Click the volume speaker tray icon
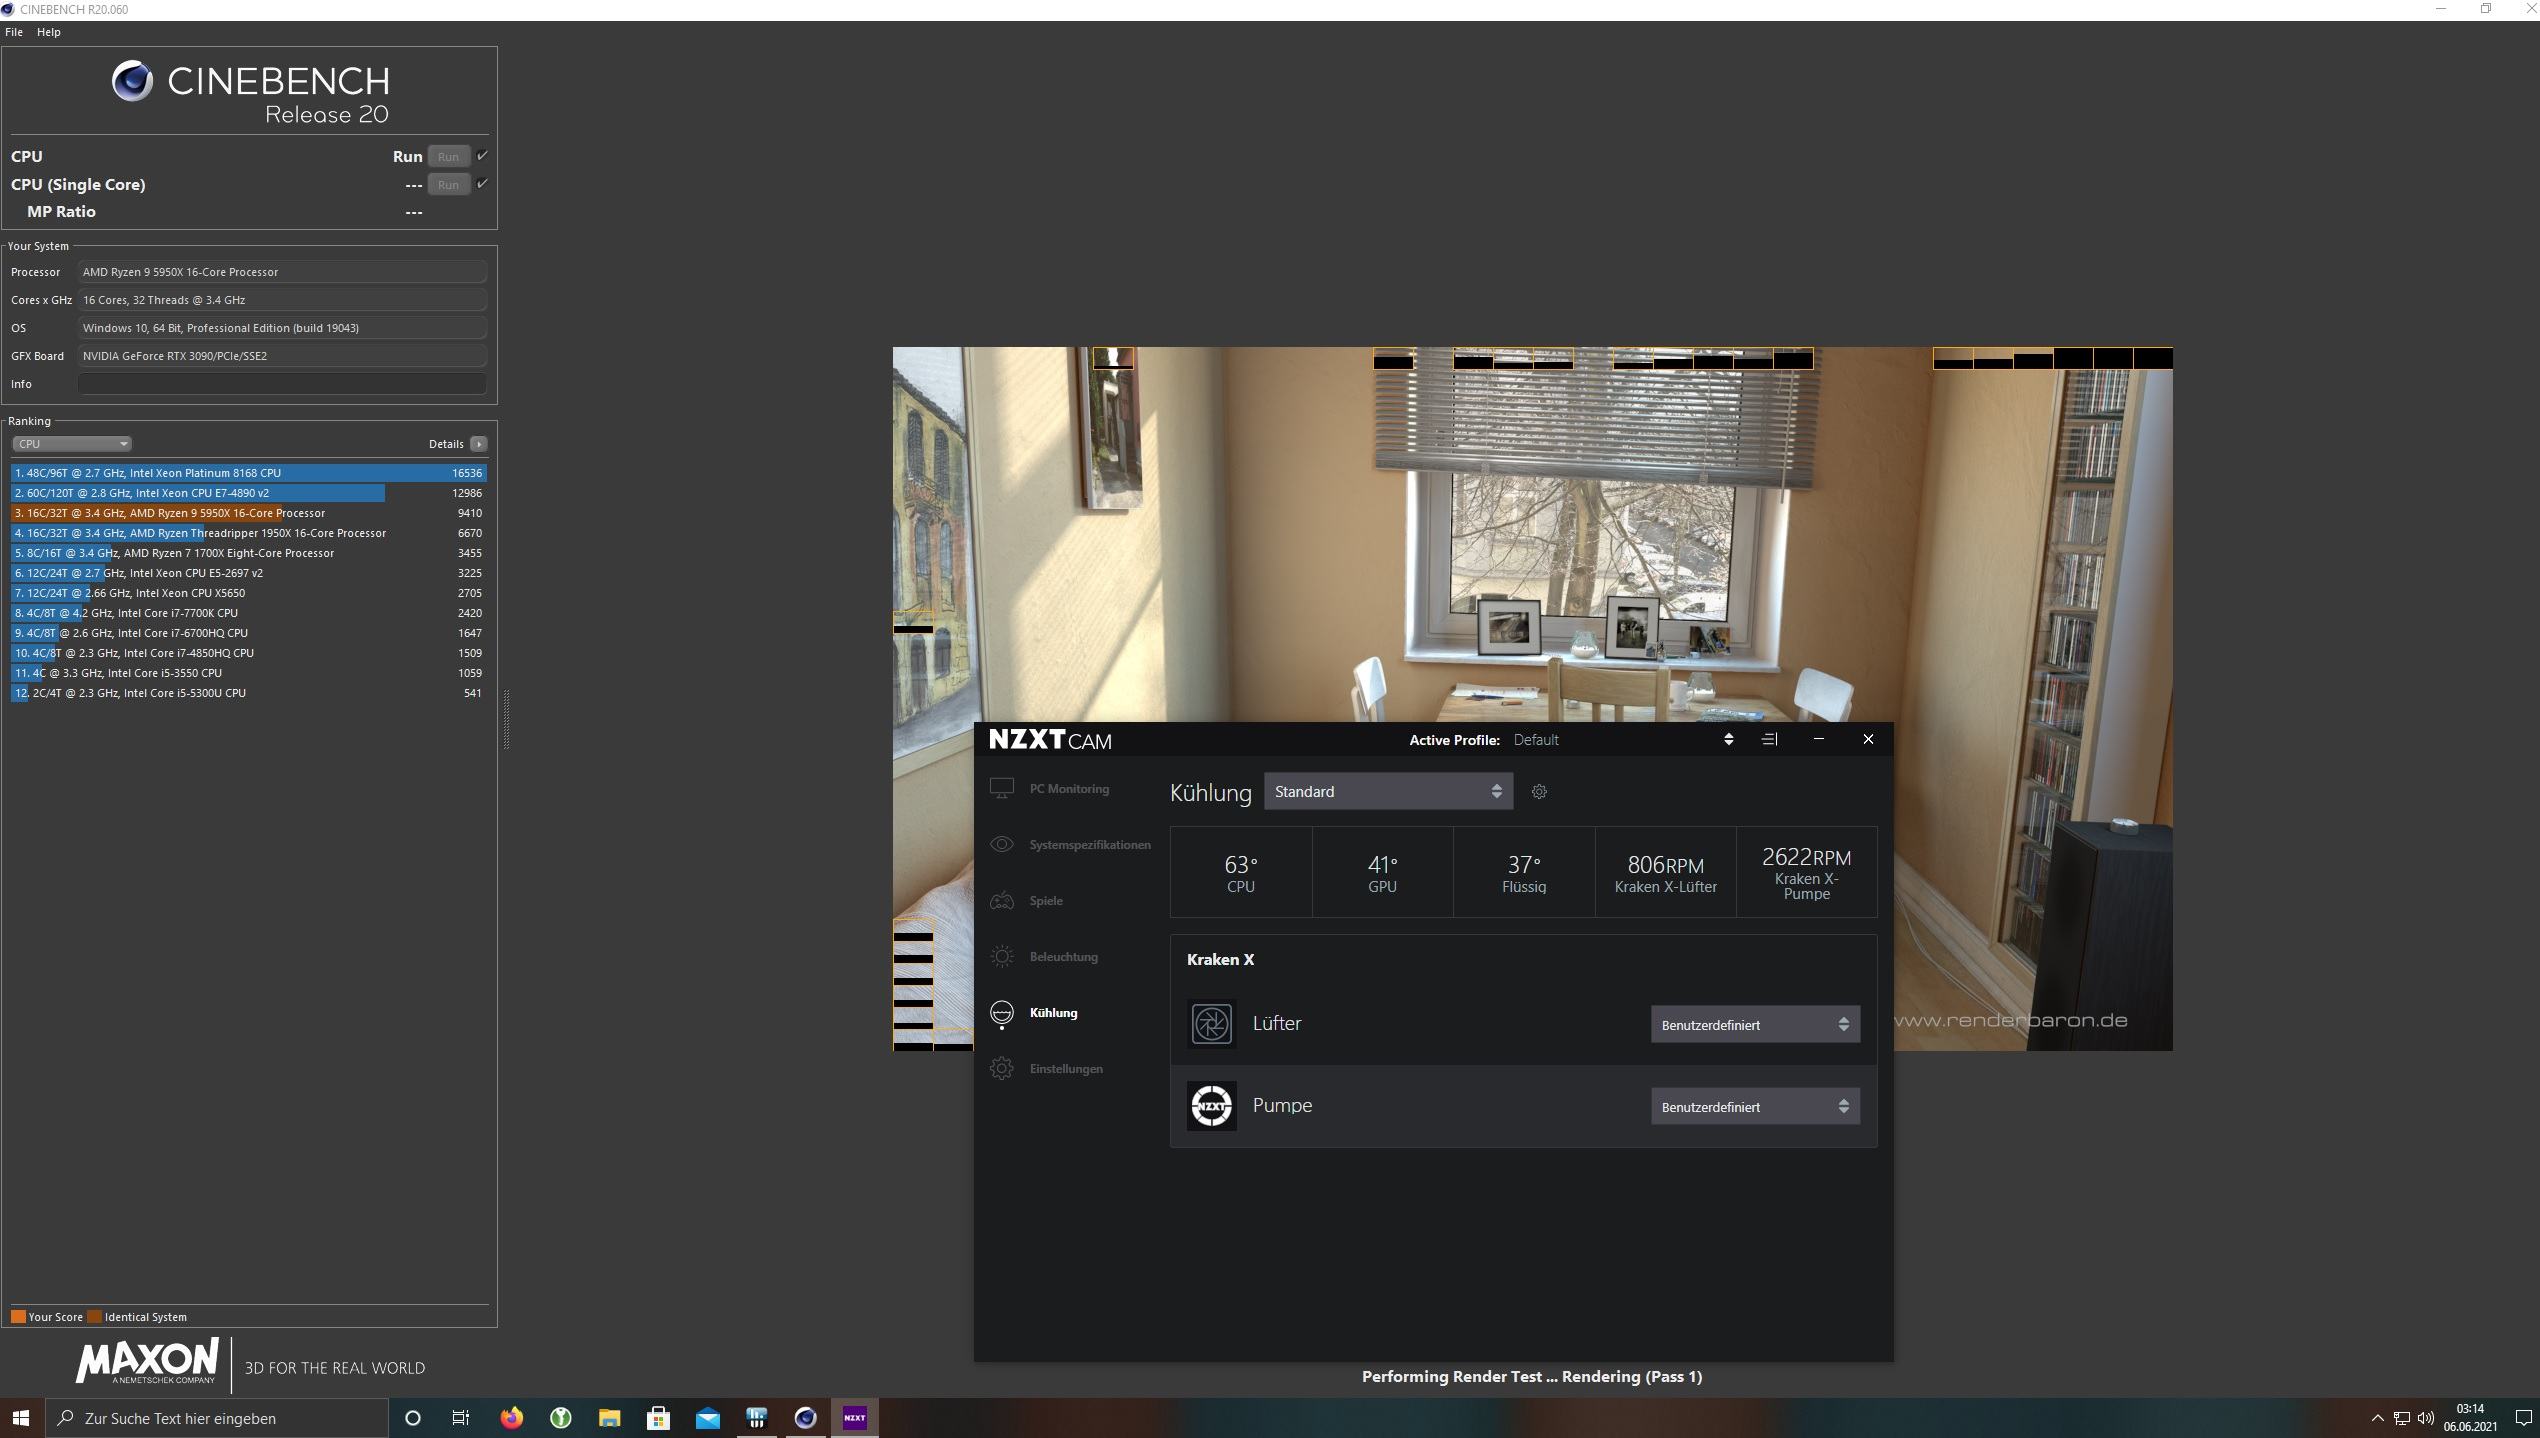Viewport: 2540px width, 1438px height. point(2425,1417)
